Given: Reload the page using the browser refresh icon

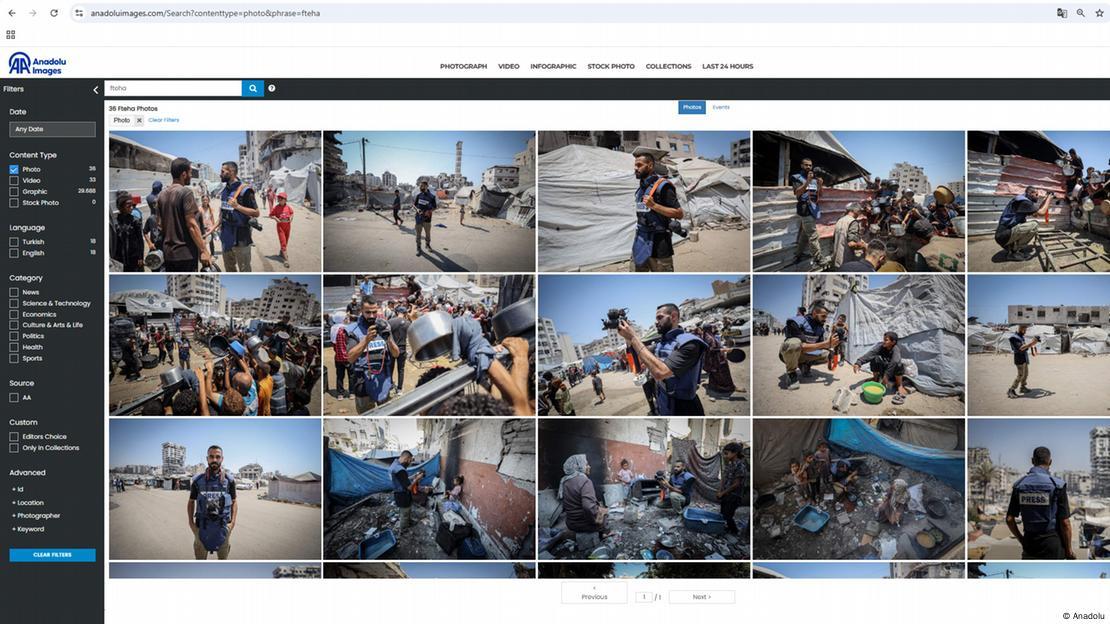Looking at the screenshot, I should coord(54,13).
